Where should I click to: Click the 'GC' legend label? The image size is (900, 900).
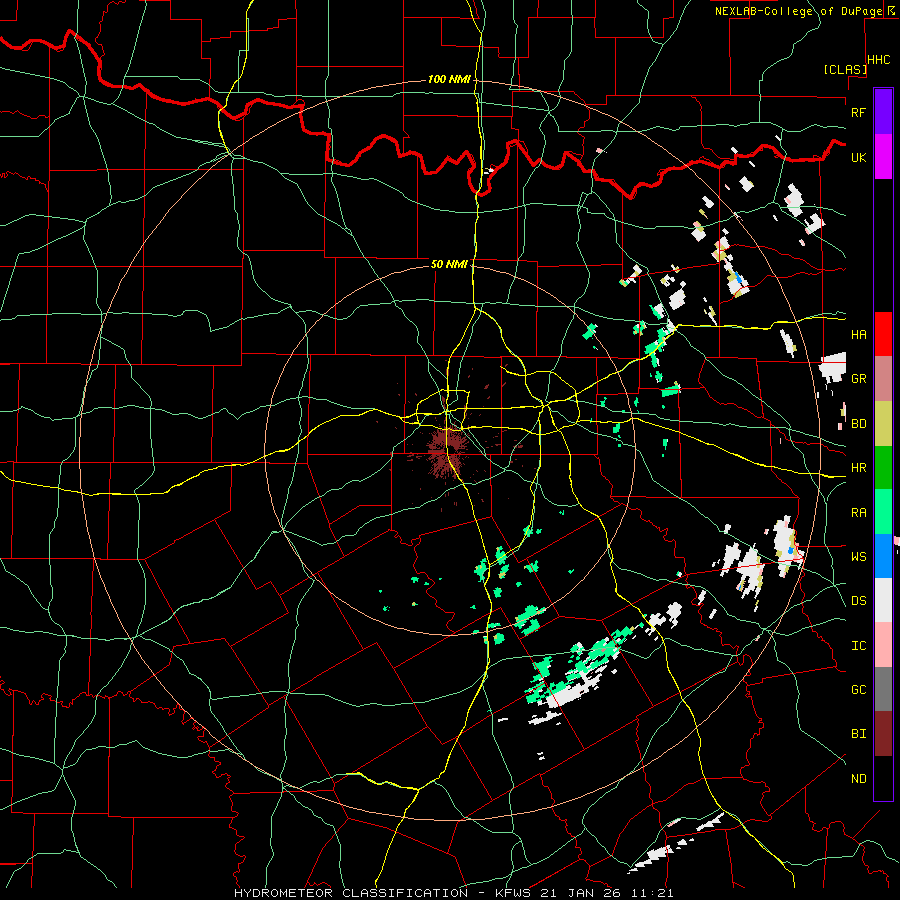(x=858, y=690)
